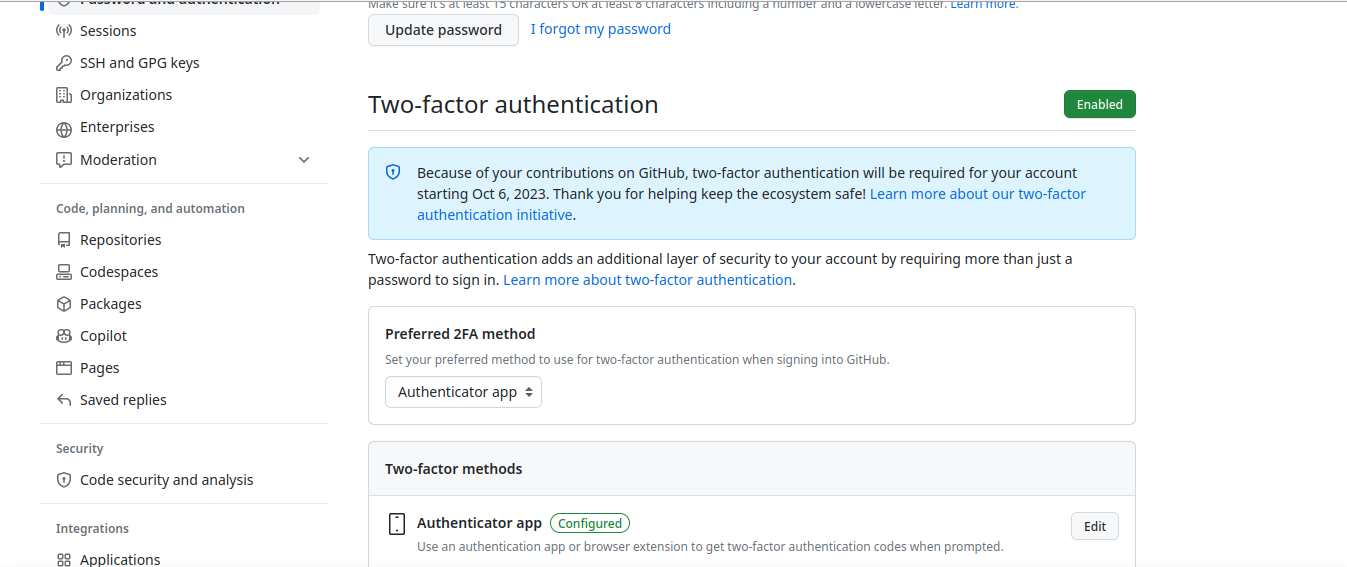Image resolution: width=1347 pixels, height=567 pixels.
Task: Click the Update password button
Action: point(443,30)
